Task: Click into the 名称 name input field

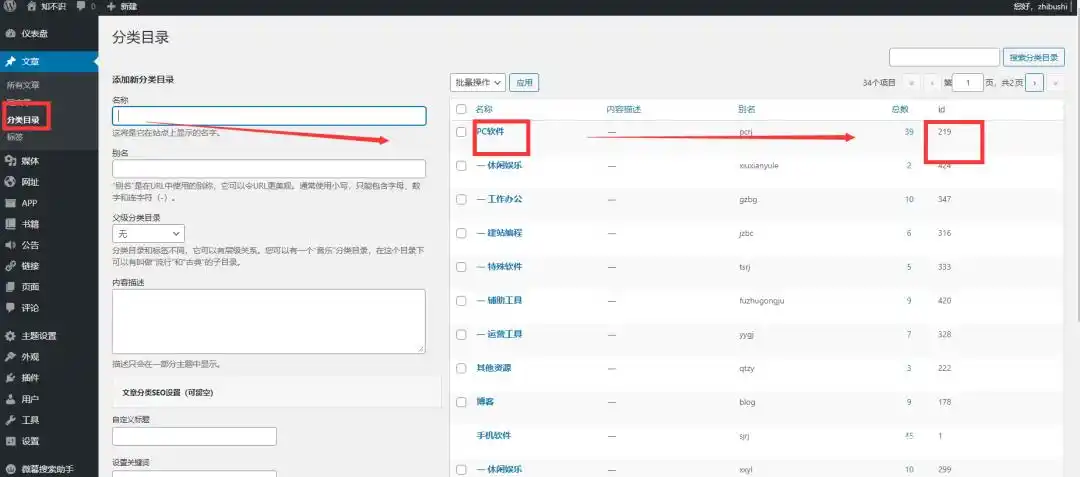Action: 269,116
